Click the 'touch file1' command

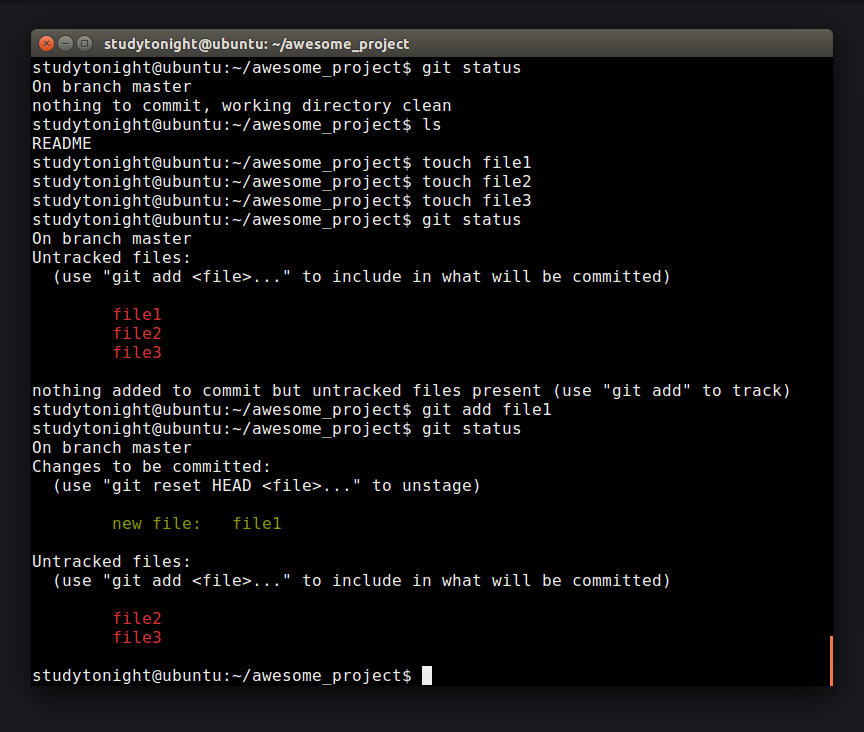[x=477, y=163]
